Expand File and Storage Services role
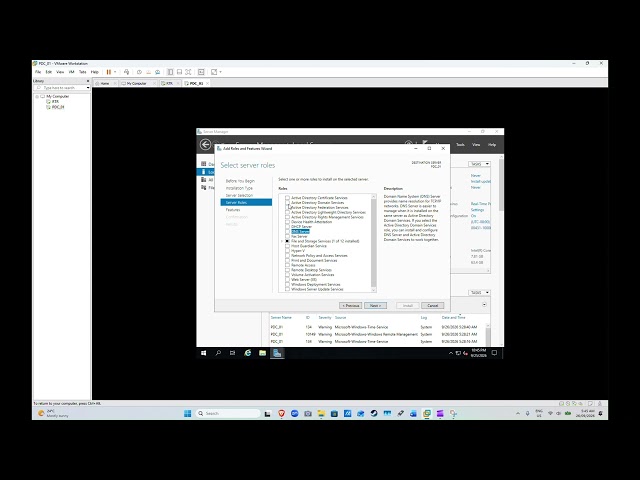This screenshot has width=640, height=480. click(282, 241)
